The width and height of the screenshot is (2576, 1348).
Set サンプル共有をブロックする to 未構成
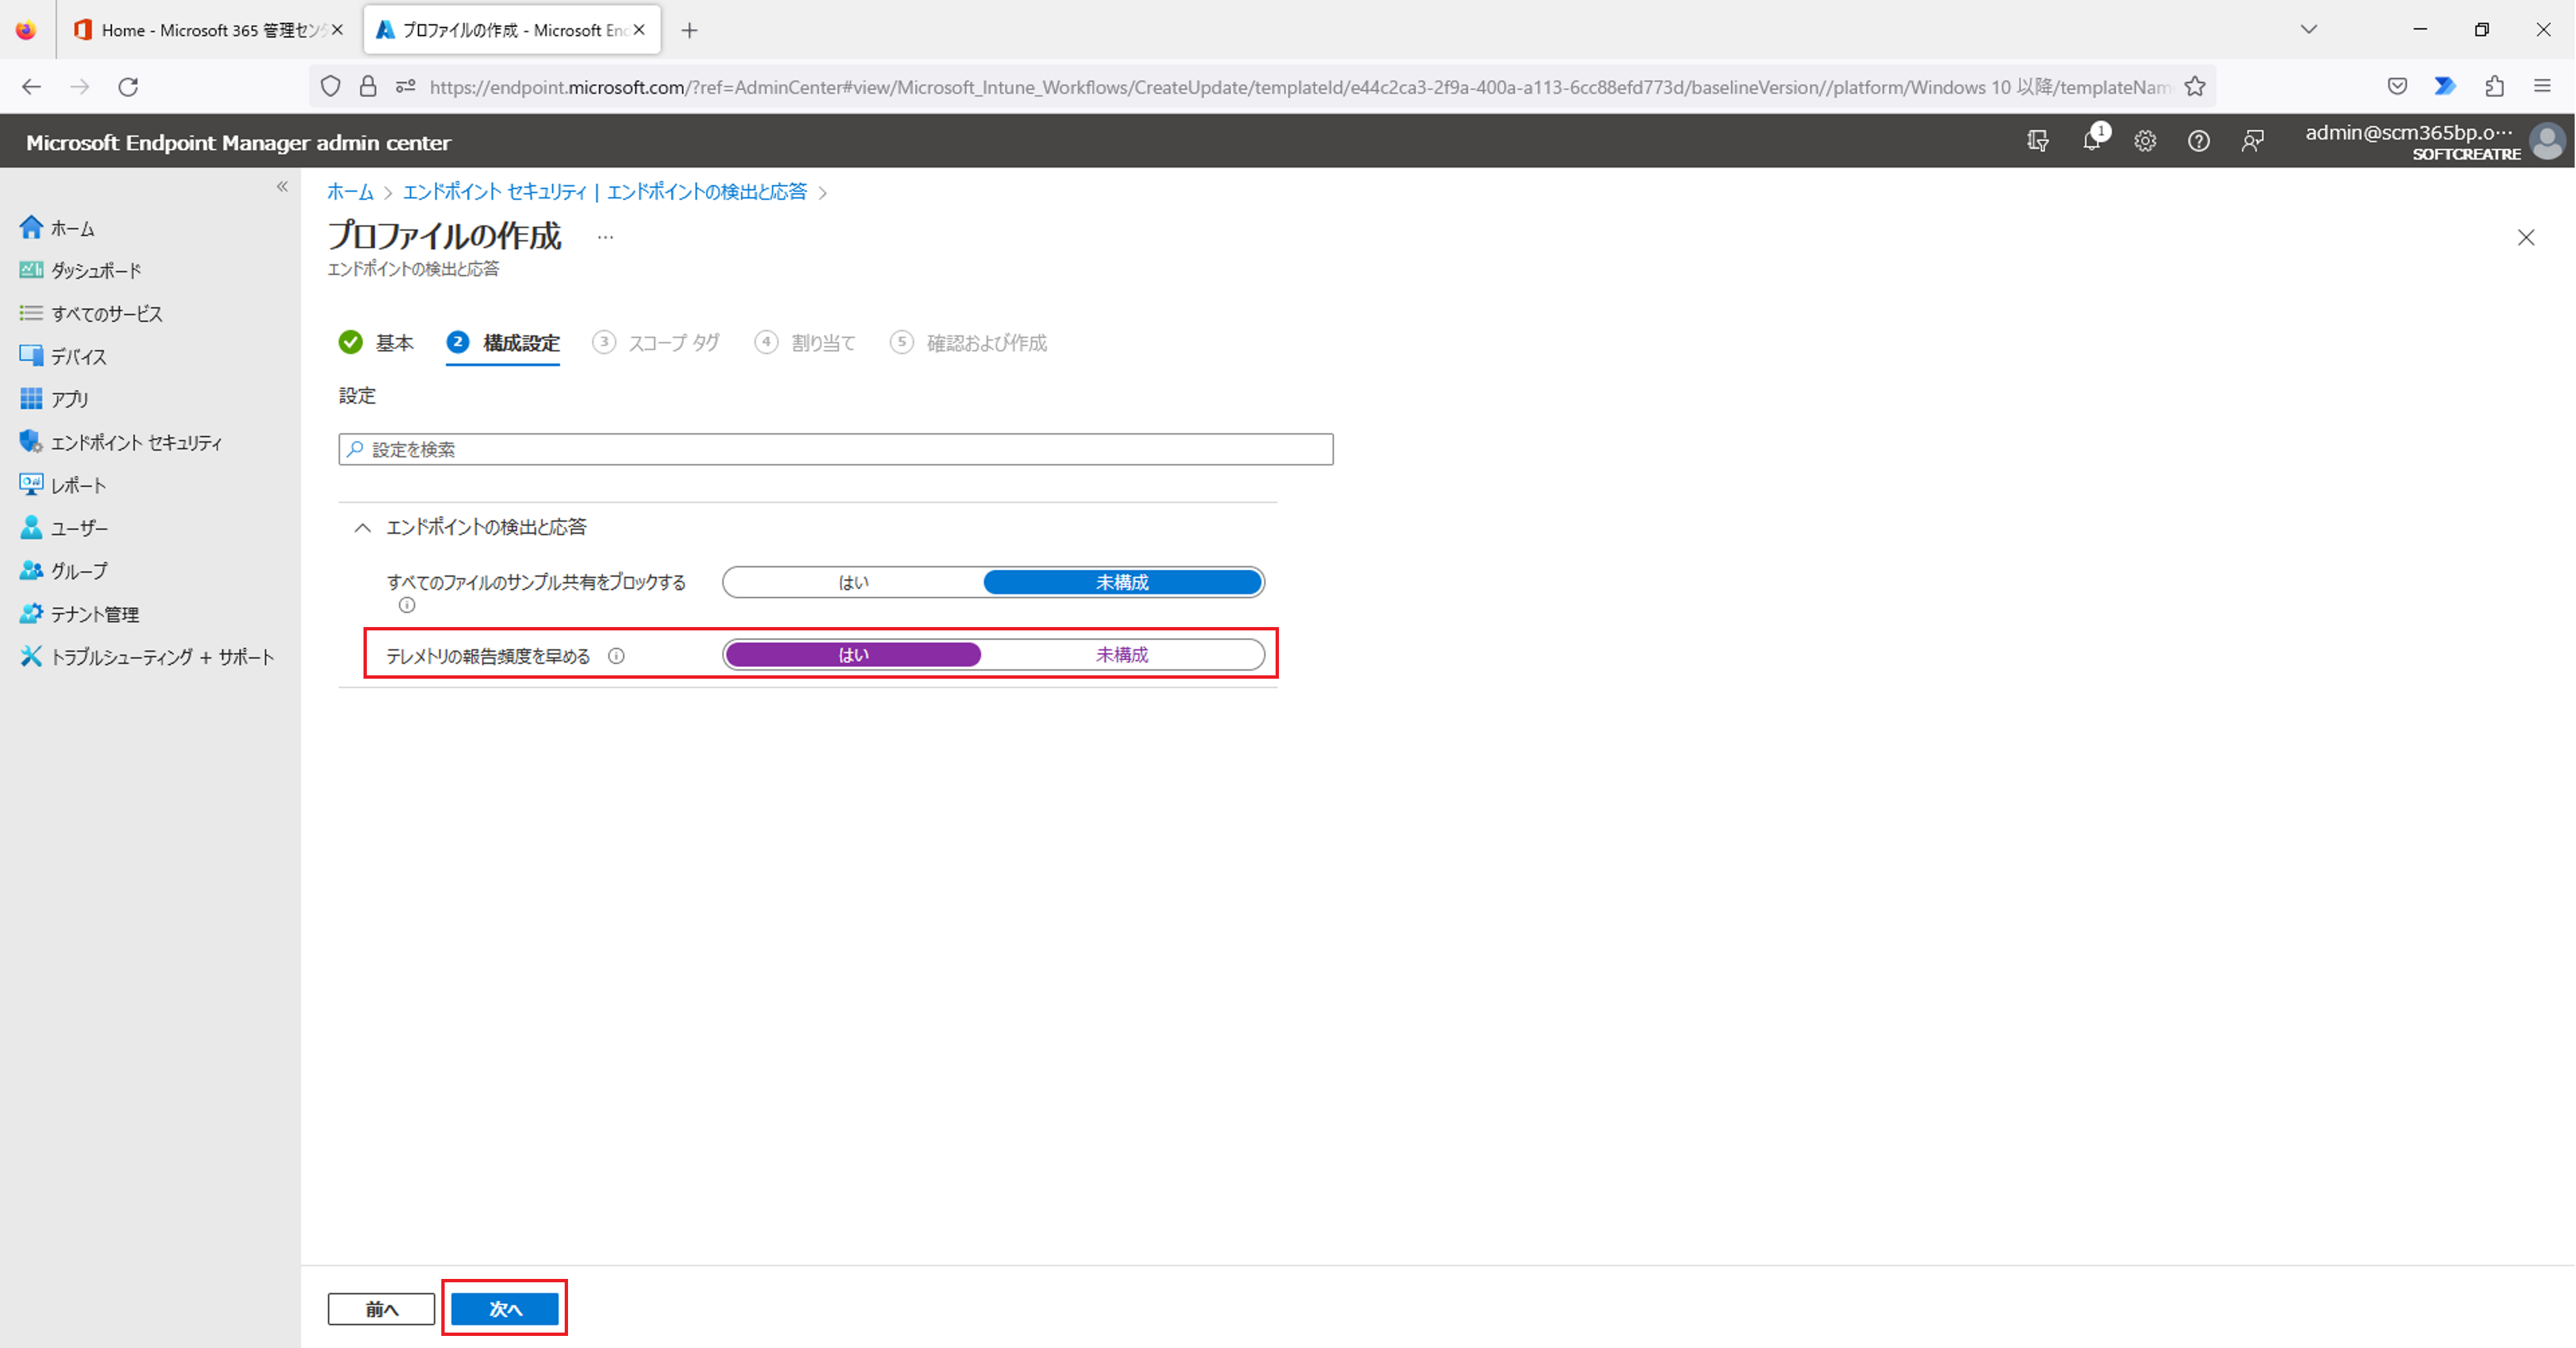(x=1122, y=583)
